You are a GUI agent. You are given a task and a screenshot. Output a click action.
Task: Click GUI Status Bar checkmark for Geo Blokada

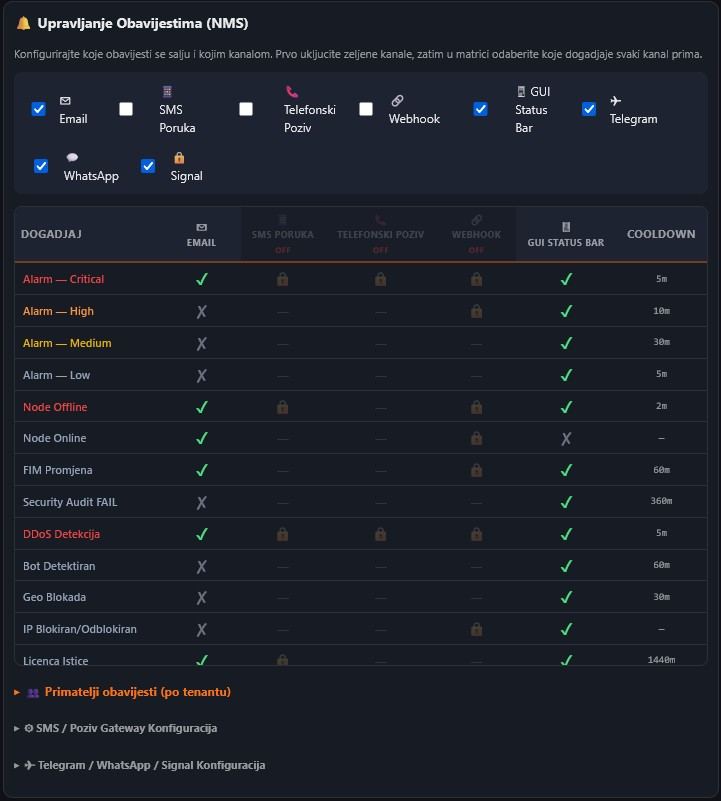tap(566, 598)
